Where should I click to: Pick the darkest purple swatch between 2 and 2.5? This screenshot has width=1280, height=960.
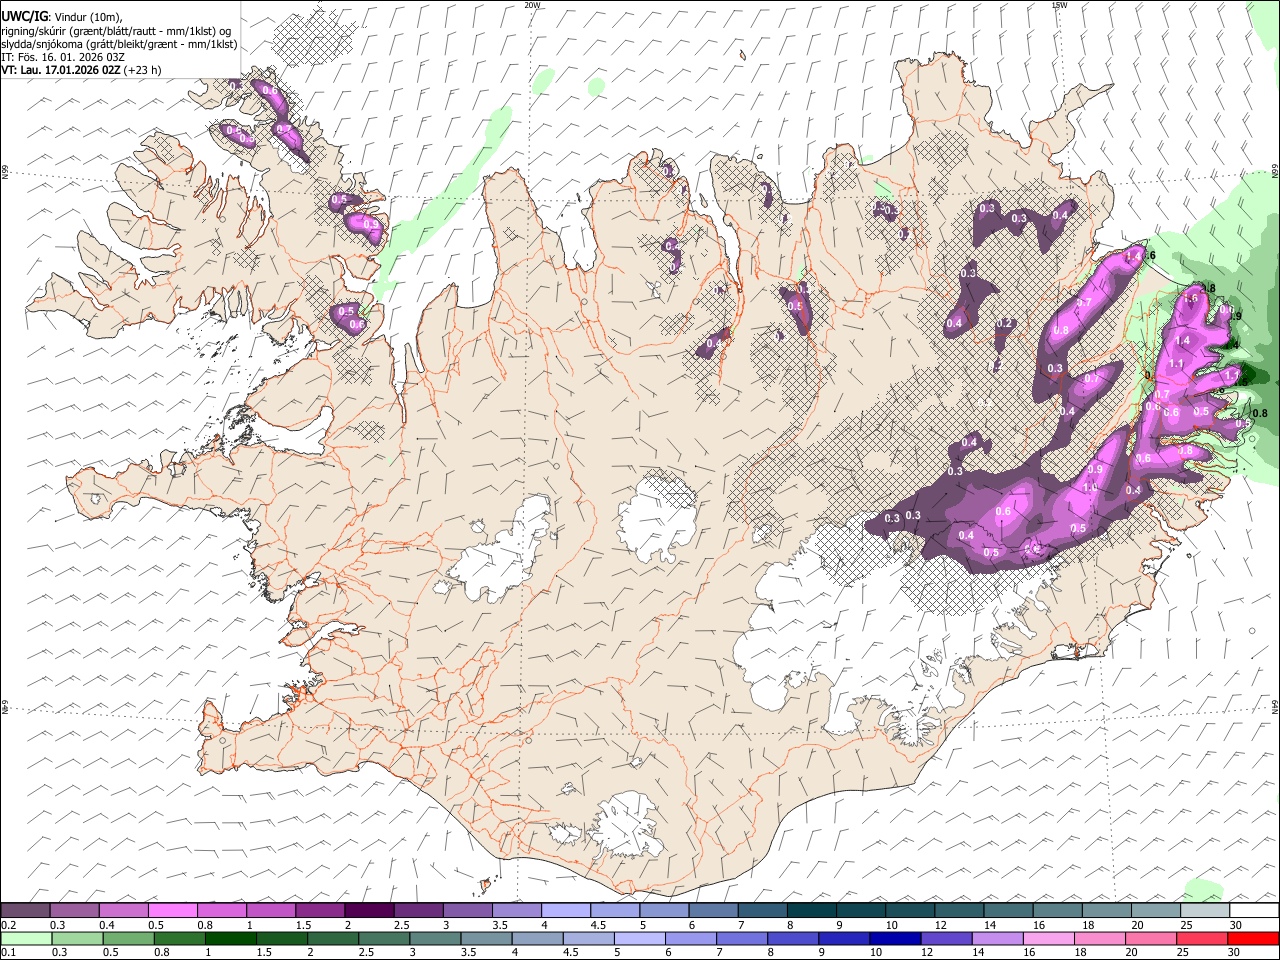click(x=369, y=910)
